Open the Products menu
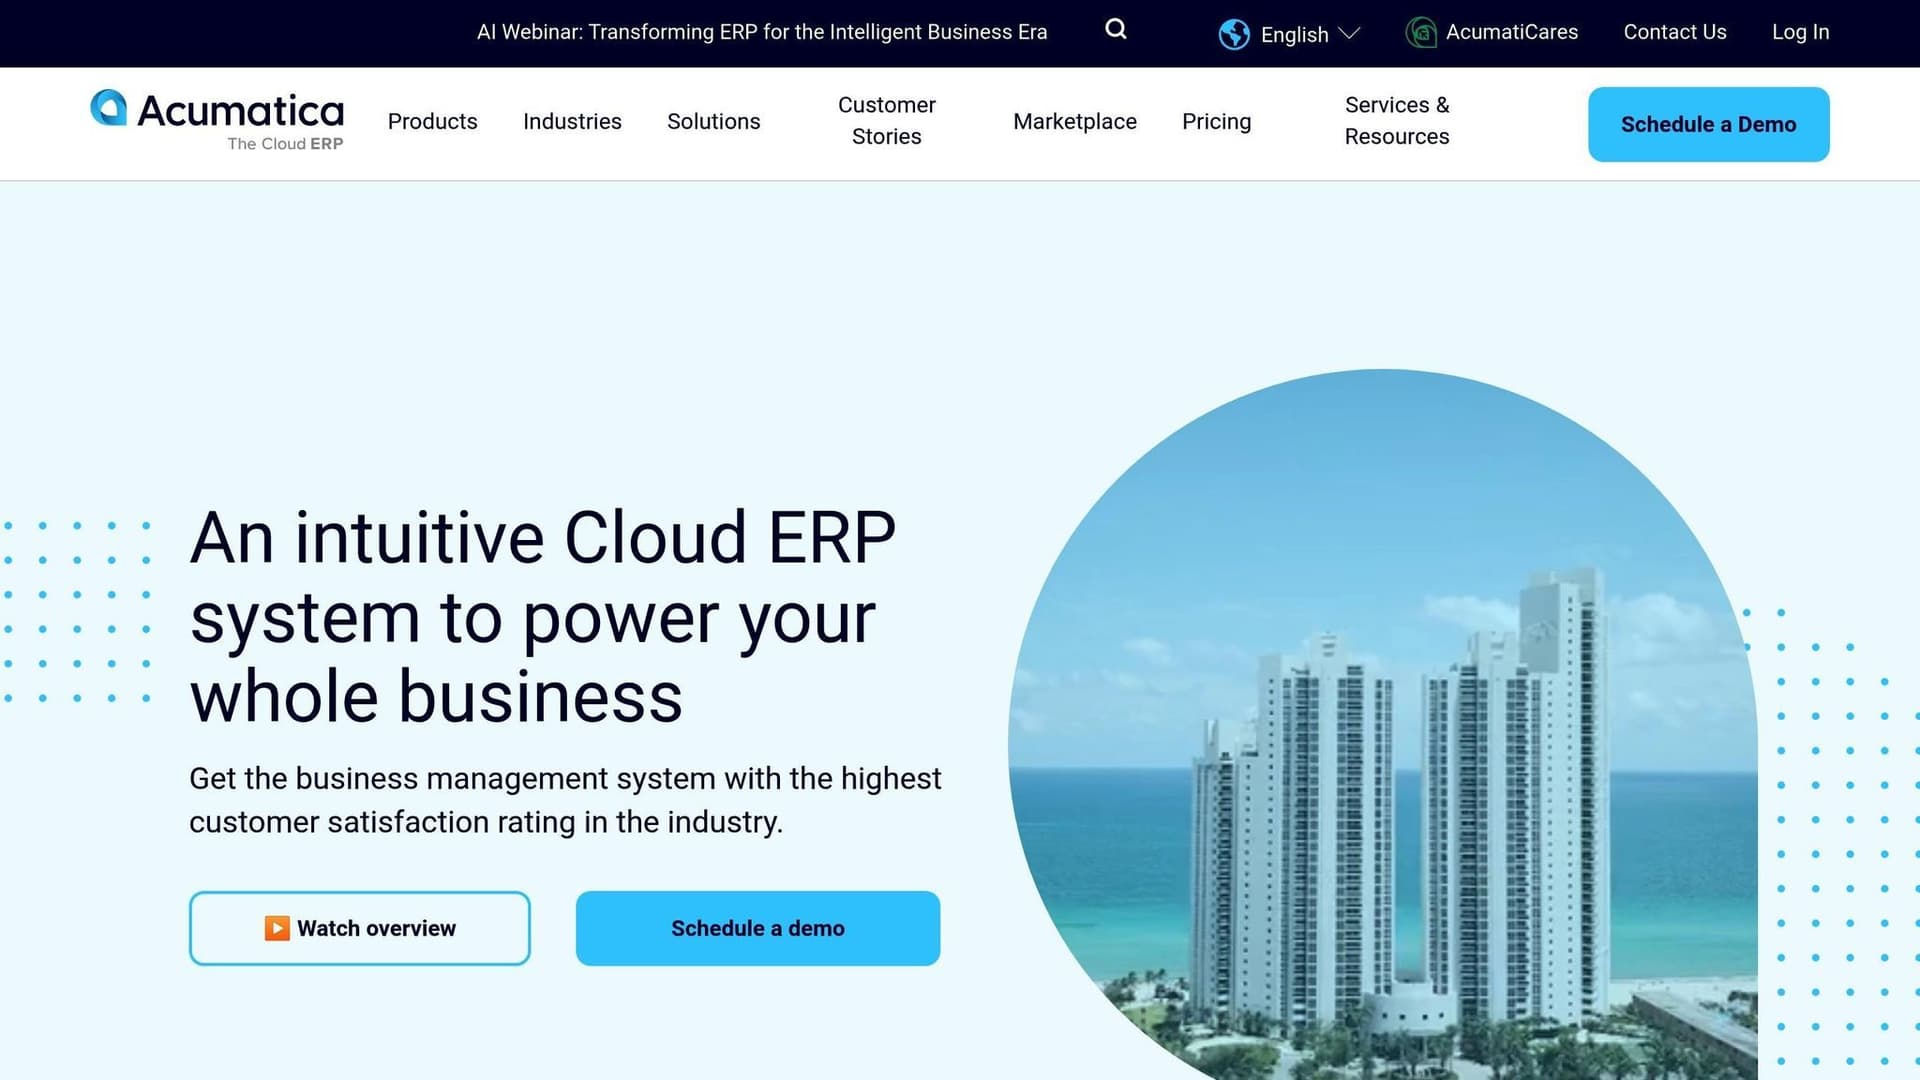The width and height of the screenshot is (1920, 1080). tap(432, 122)
